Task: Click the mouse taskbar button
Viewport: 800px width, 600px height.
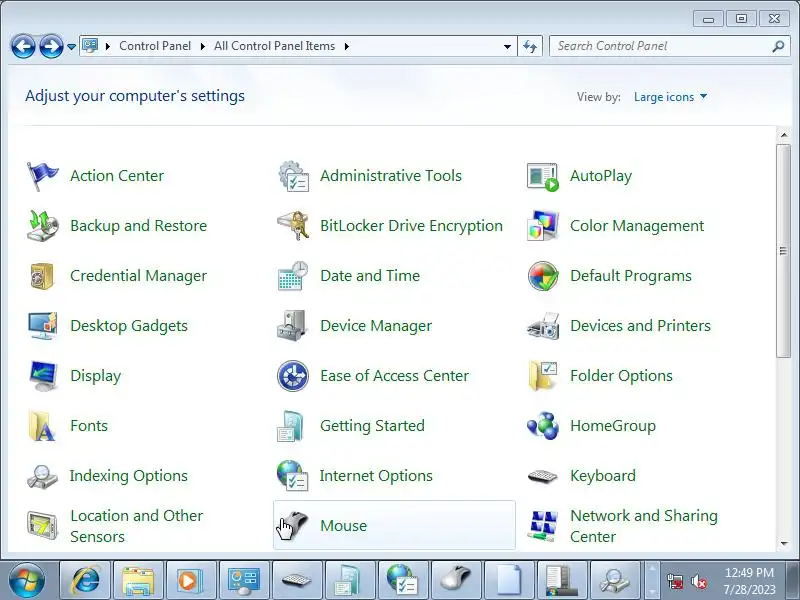Action: click(x=456, y=581)
